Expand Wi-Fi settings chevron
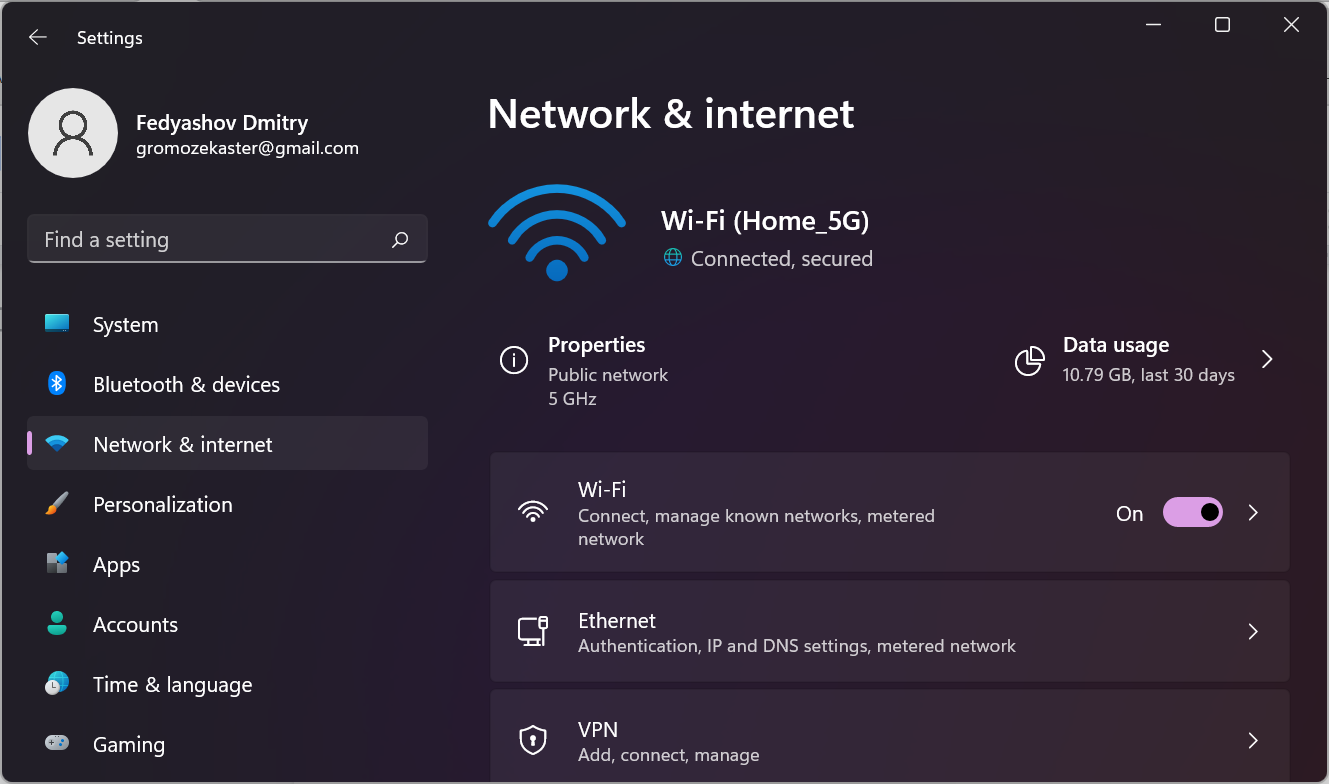Viewport: 1329px width, 784px height. [1253, 513]
